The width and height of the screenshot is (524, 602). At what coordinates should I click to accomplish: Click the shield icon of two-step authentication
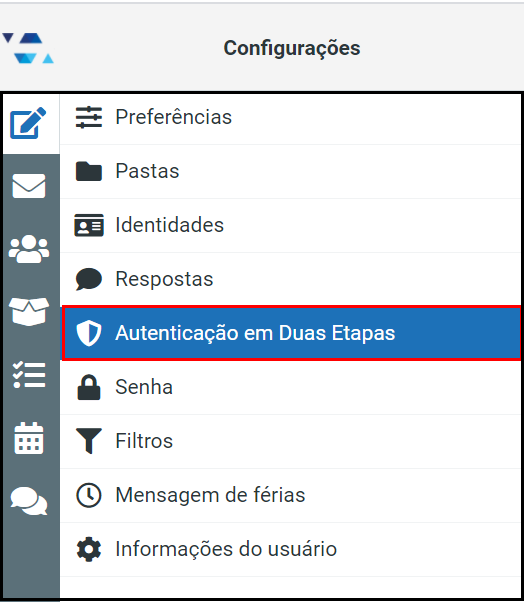point(89,333)
